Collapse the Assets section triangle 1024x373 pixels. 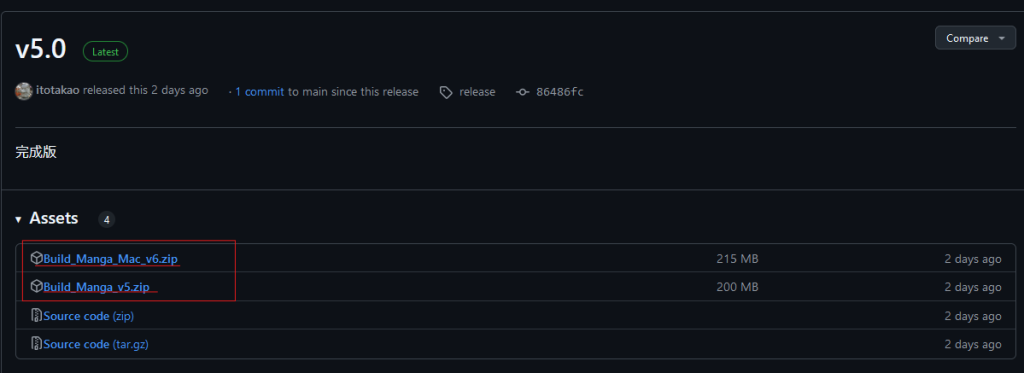click(18, 219)
